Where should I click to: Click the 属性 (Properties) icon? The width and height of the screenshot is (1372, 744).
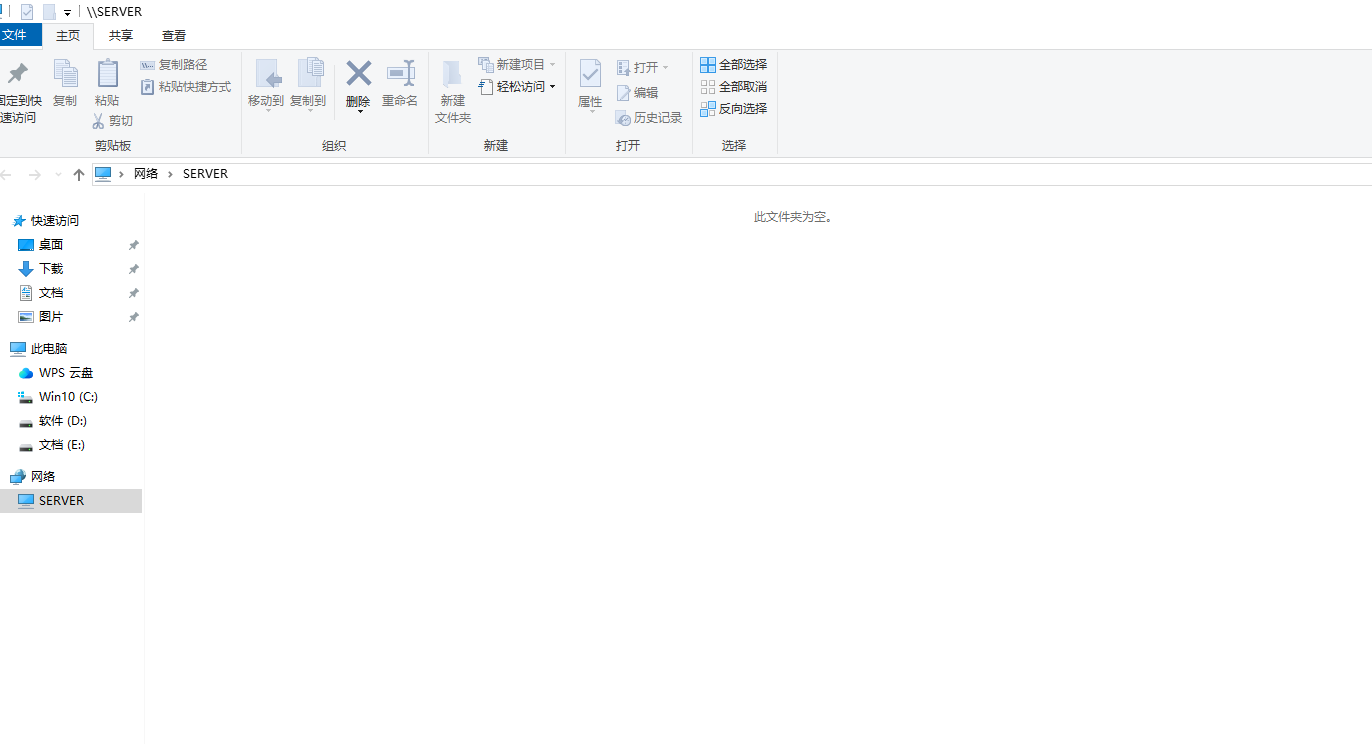(590, 73)
